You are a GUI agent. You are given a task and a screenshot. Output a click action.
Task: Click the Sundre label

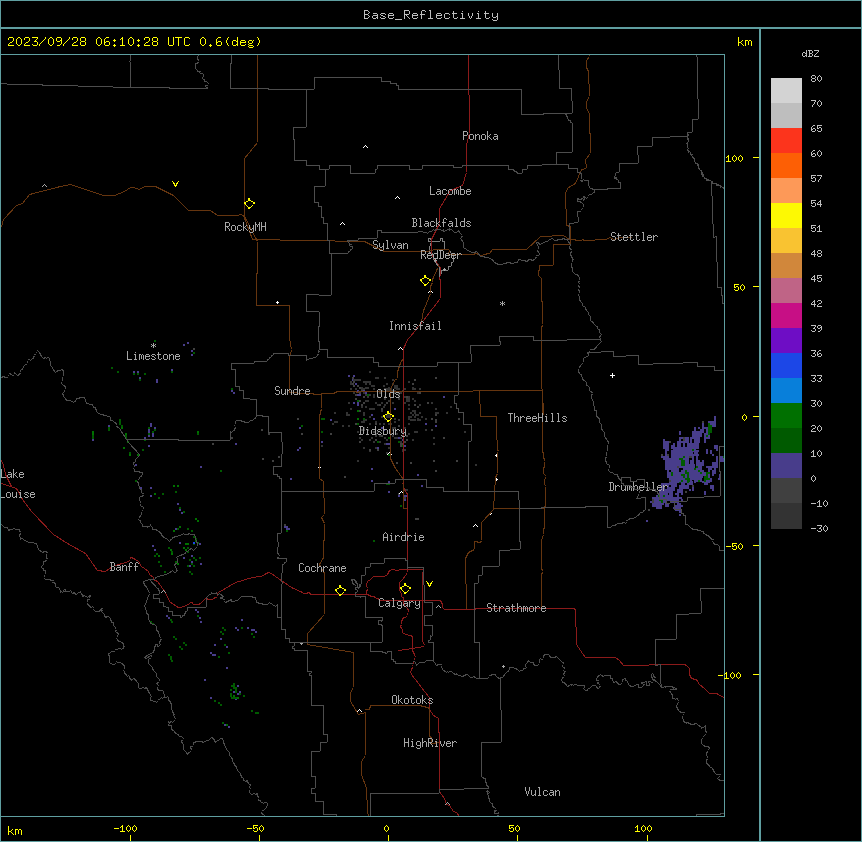coord(292,391)
